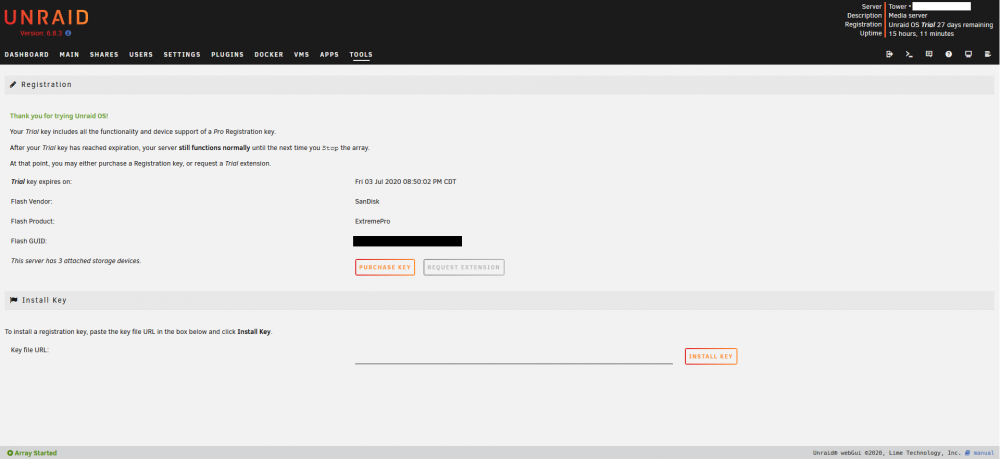The image size is (1000, 459).
Task: Click the trial expiry date text
Action: click(406, 182)
